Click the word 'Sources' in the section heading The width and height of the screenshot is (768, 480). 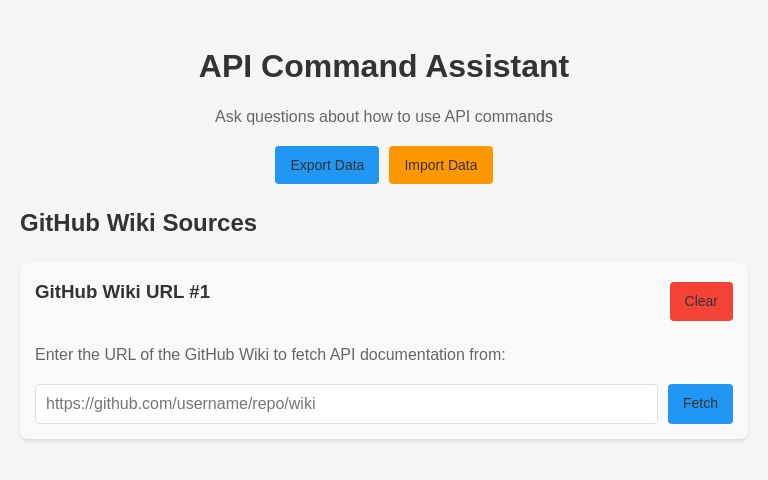[x=209, y=223]
